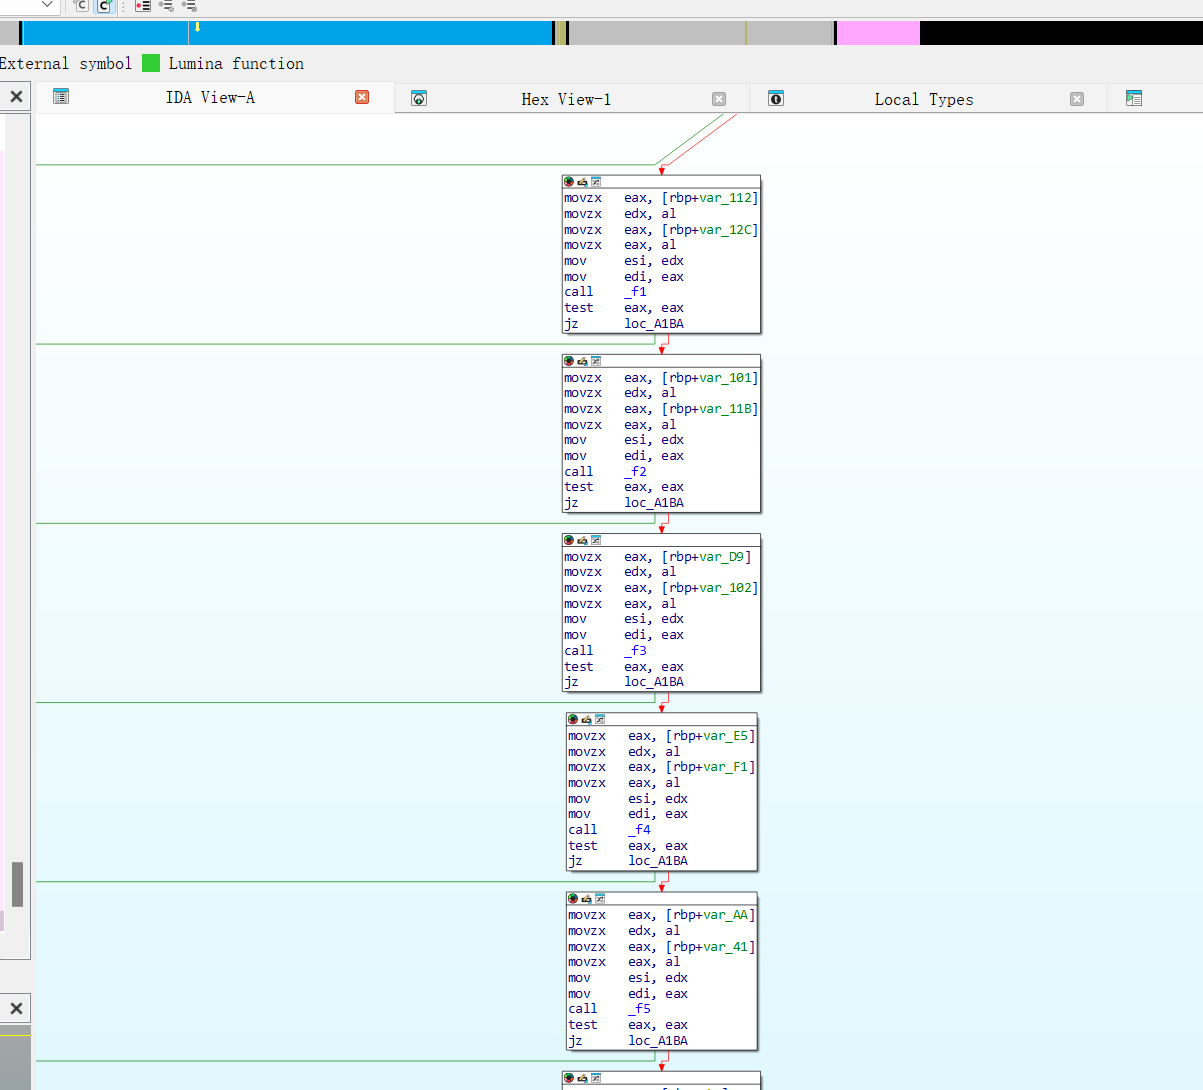Close the Hex View-1 tab
This screenshot has height=1090, width=1203.
(x=718, y=99)
